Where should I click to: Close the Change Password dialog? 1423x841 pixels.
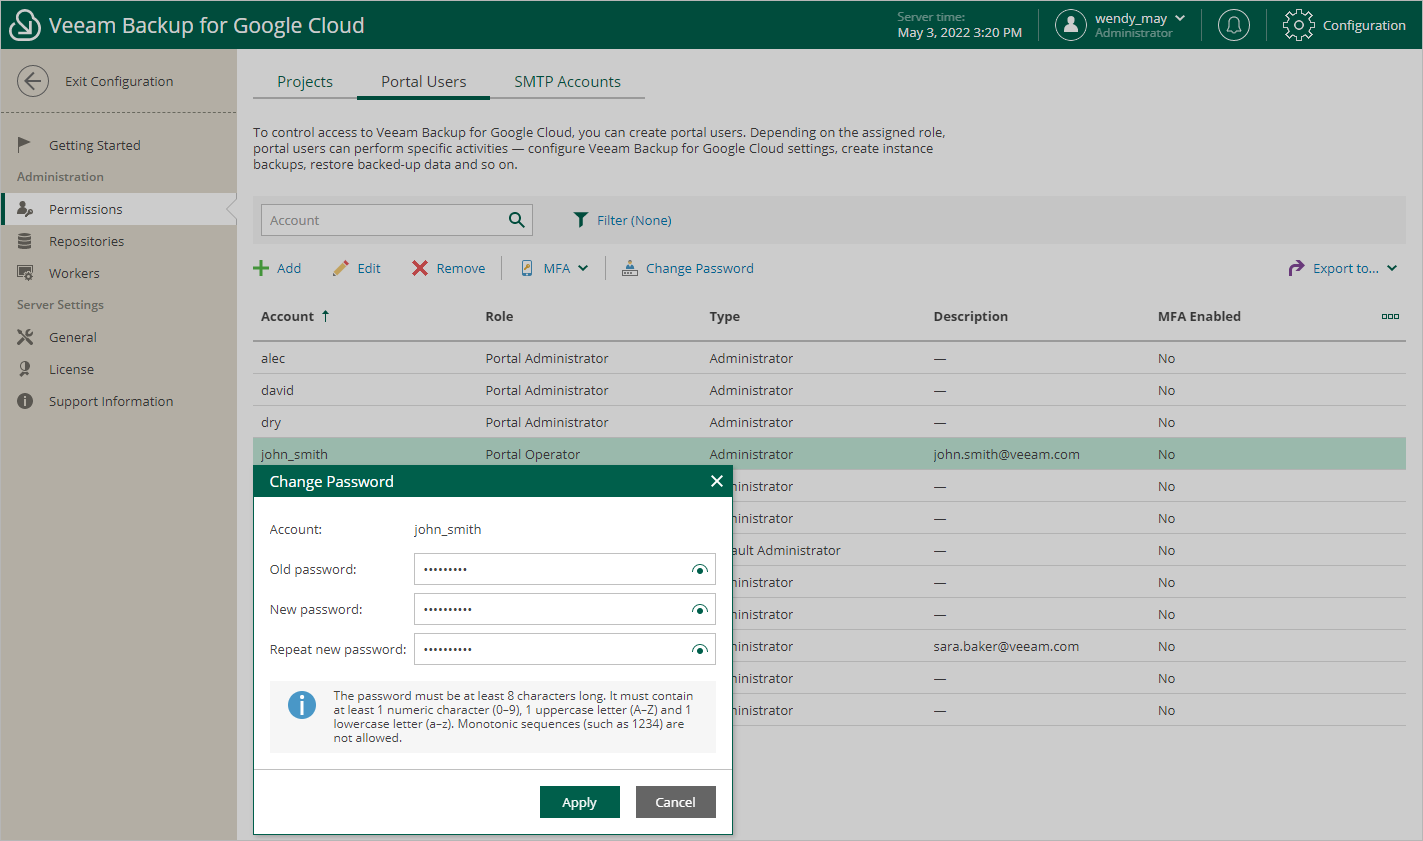716,481
